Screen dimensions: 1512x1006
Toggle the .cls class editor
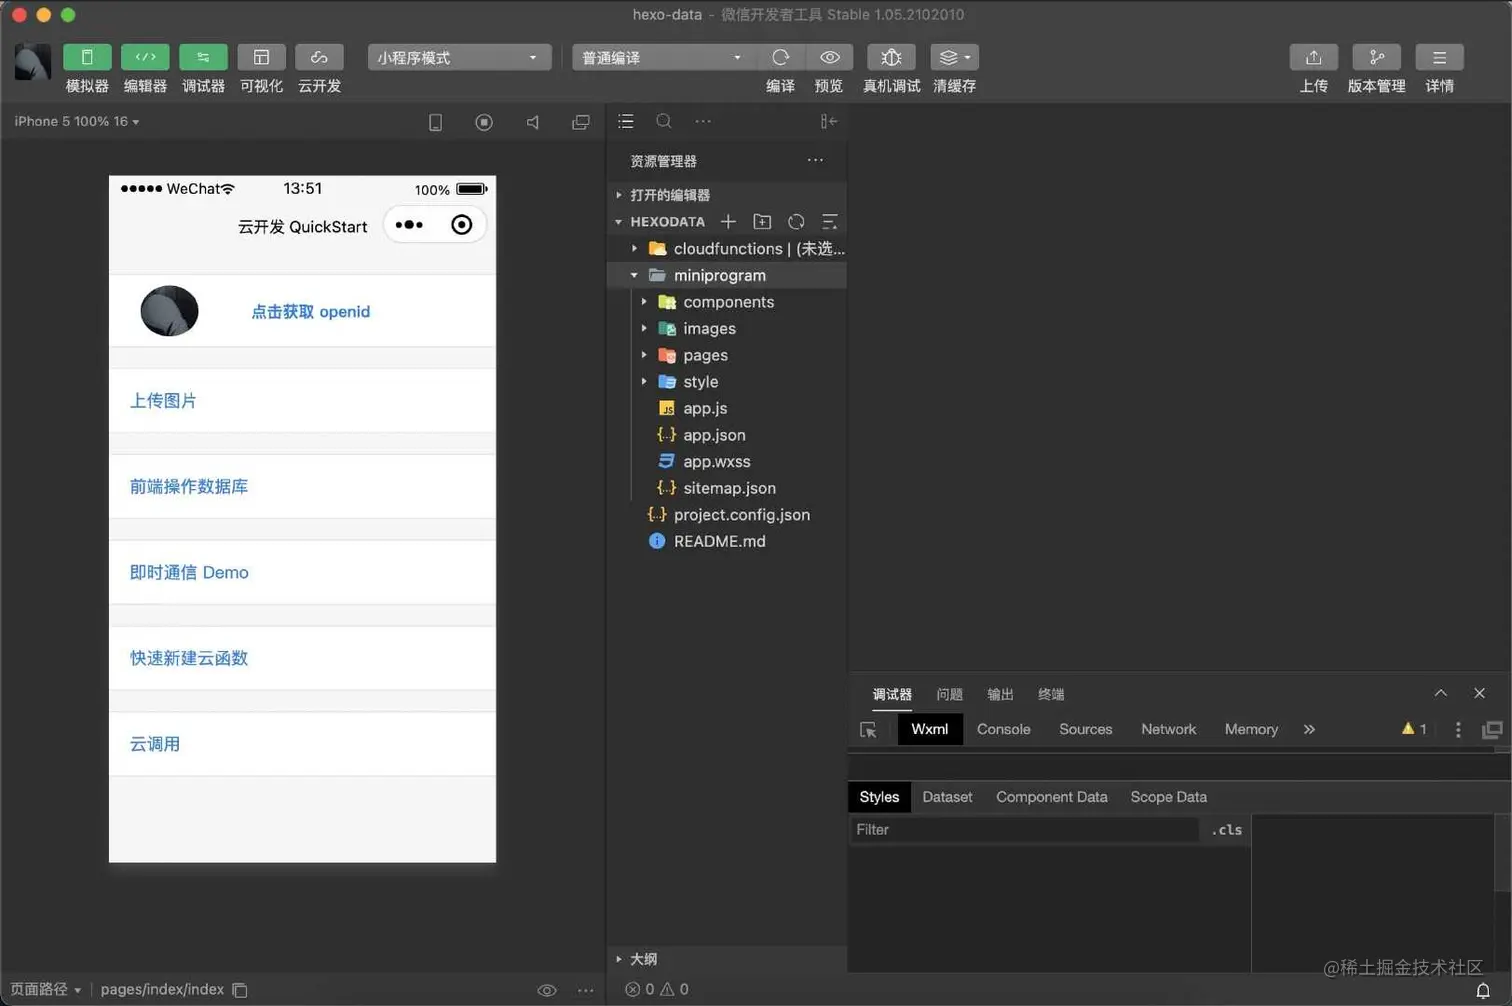tap(1227, 829)
